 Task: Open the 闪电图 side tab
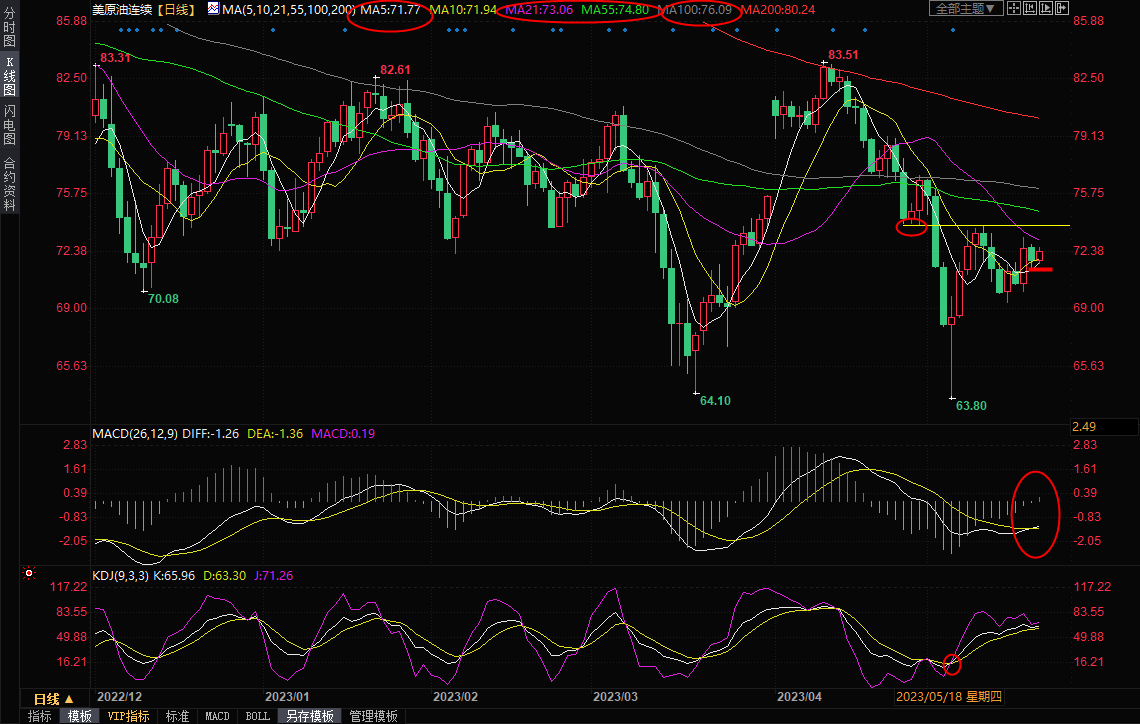(x=9, y=125)
